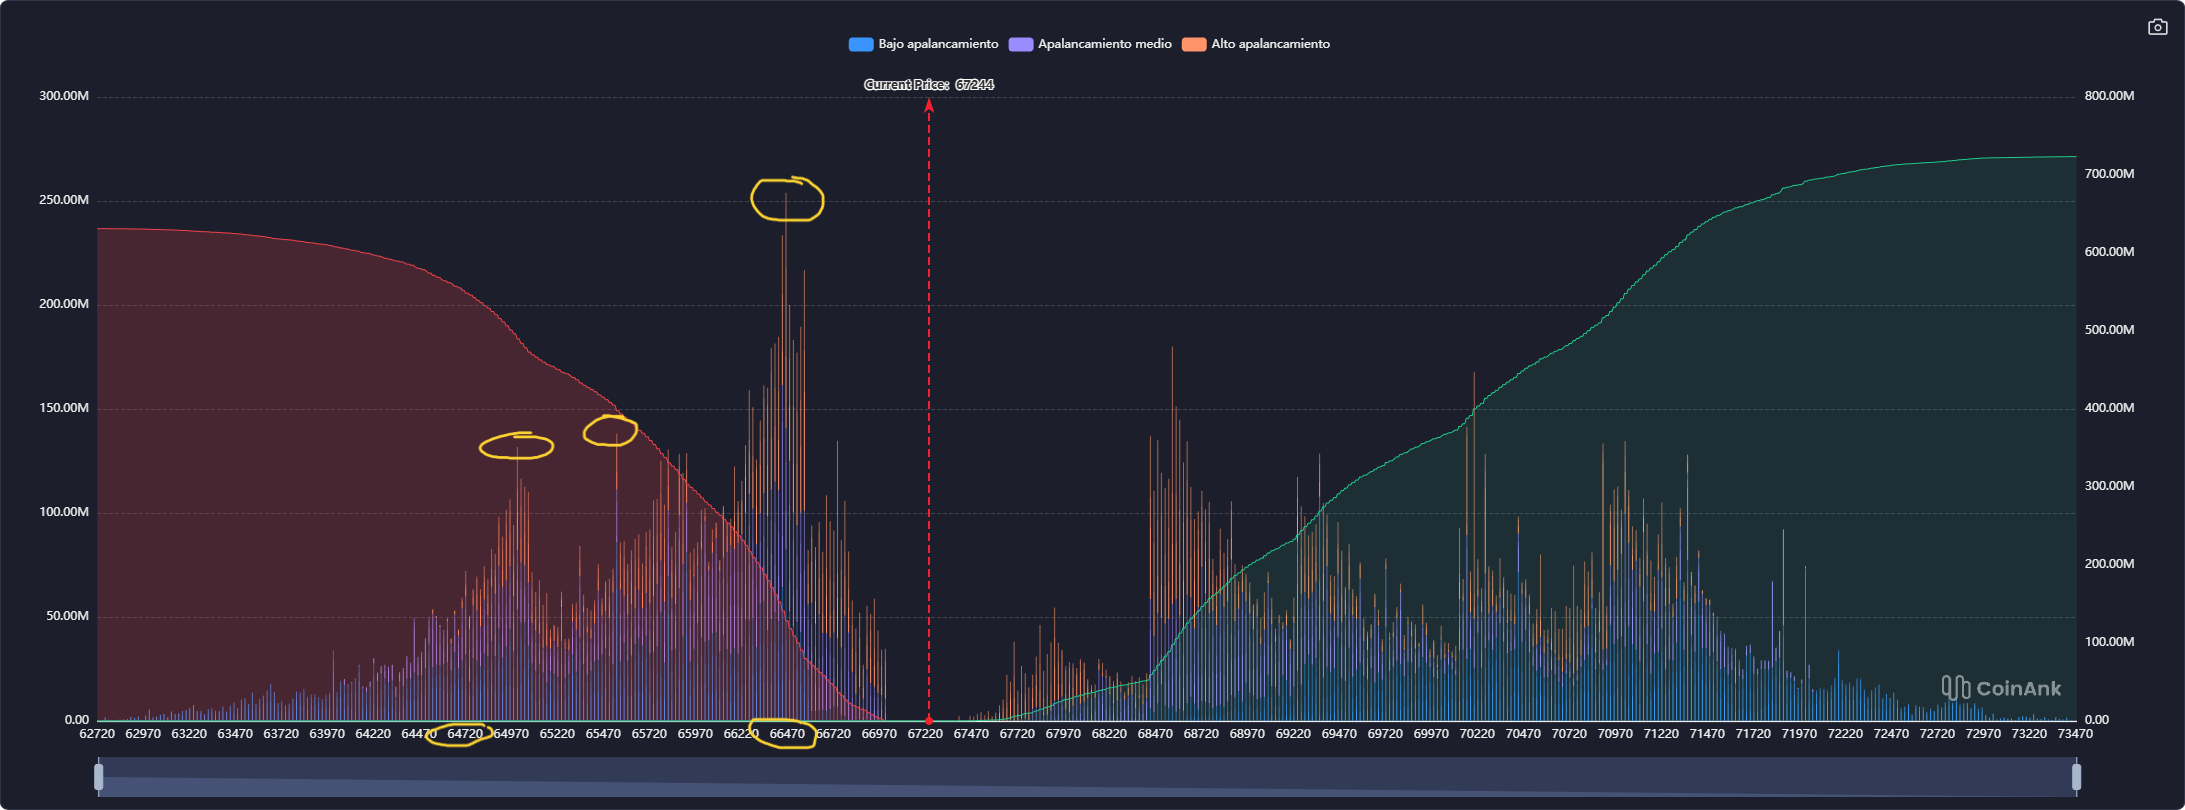This screenshot has width=2185, height=810.
Task: Toggle series via 'Apalancamiento medio' label text
Action: coord(1104,44)
